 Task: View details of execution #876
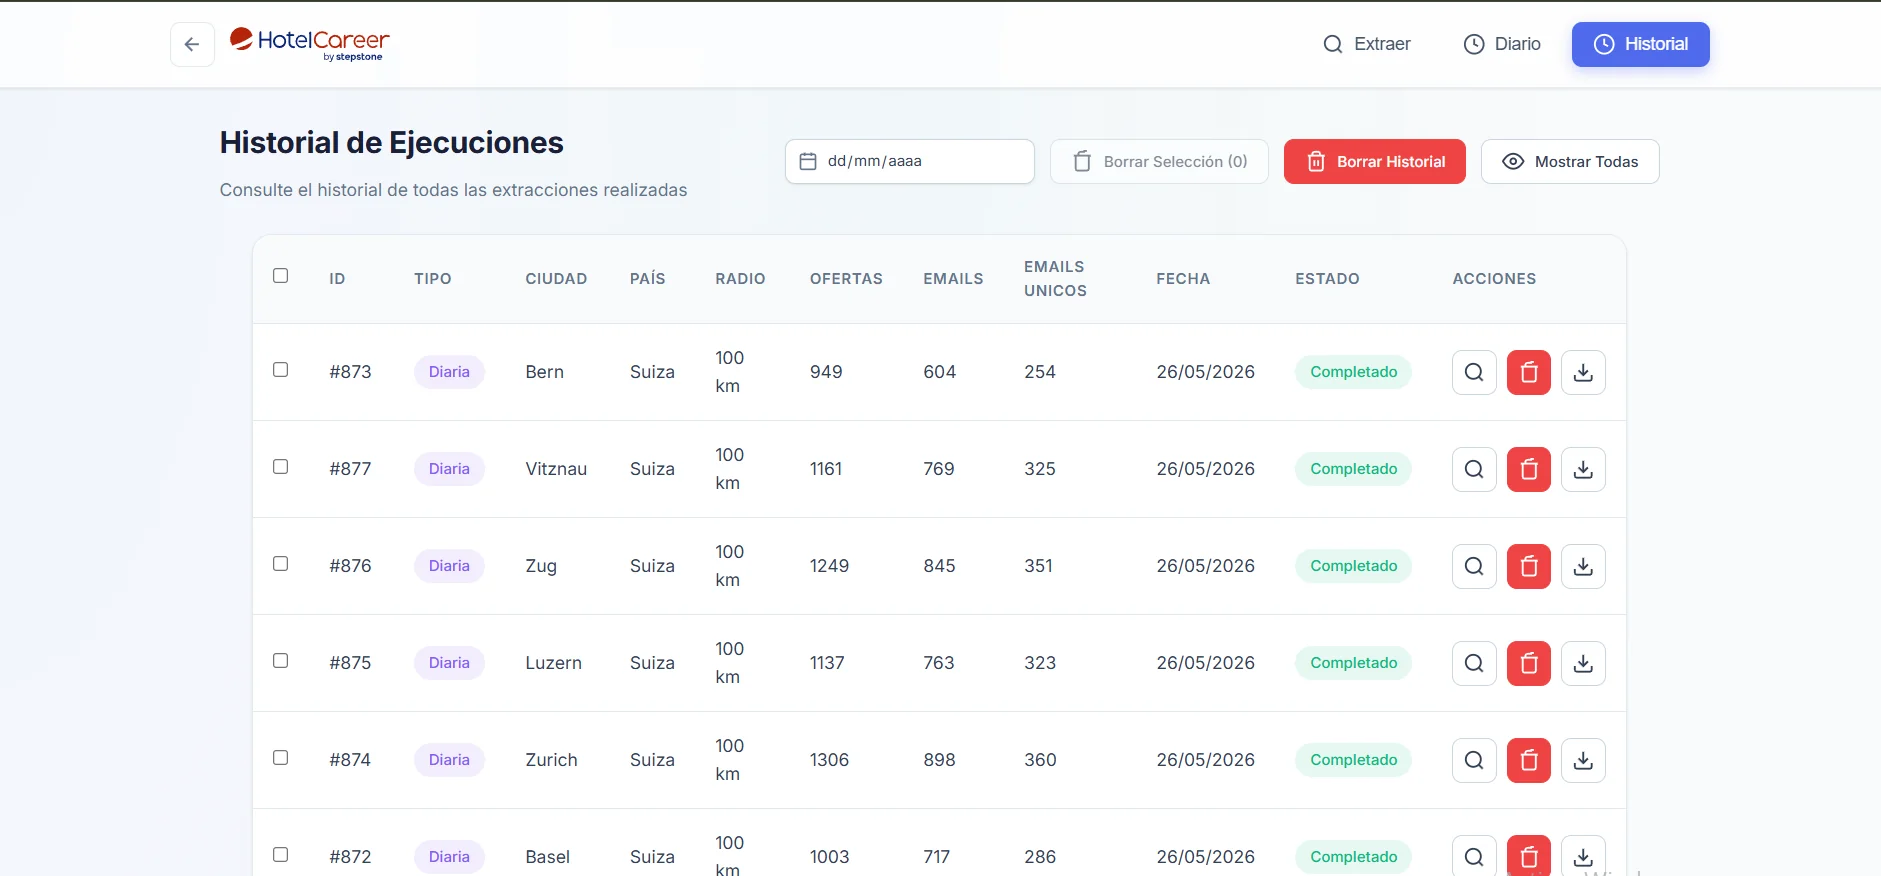pos(1474,566)
